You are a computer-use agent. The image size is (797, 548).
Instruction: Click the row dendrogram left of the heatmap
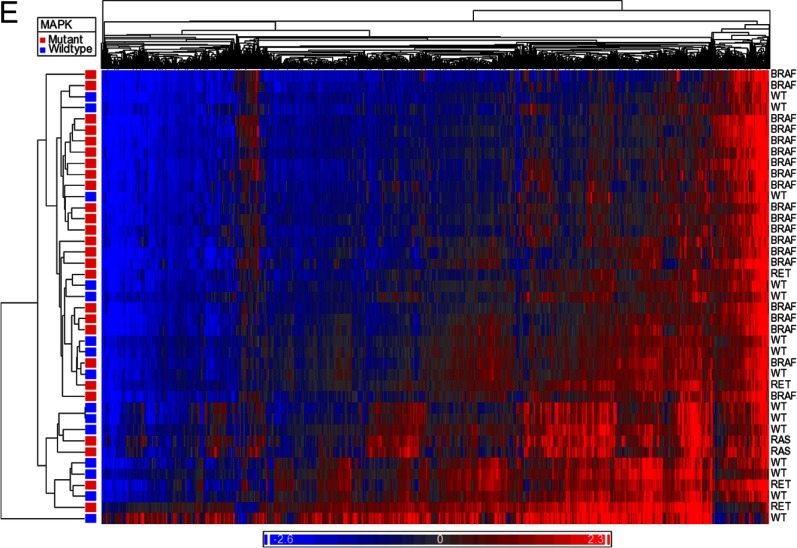[42, 296]
